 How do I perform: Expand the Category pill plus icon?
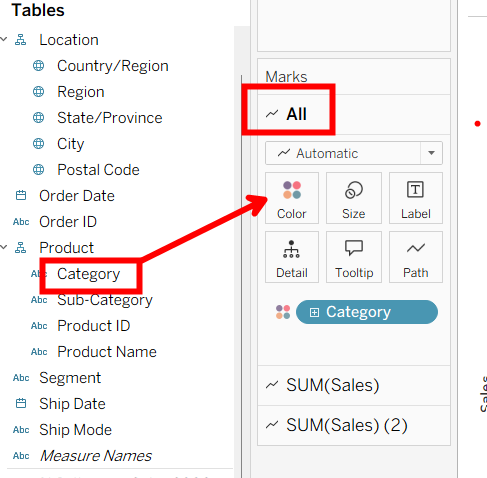click(314, 312)
